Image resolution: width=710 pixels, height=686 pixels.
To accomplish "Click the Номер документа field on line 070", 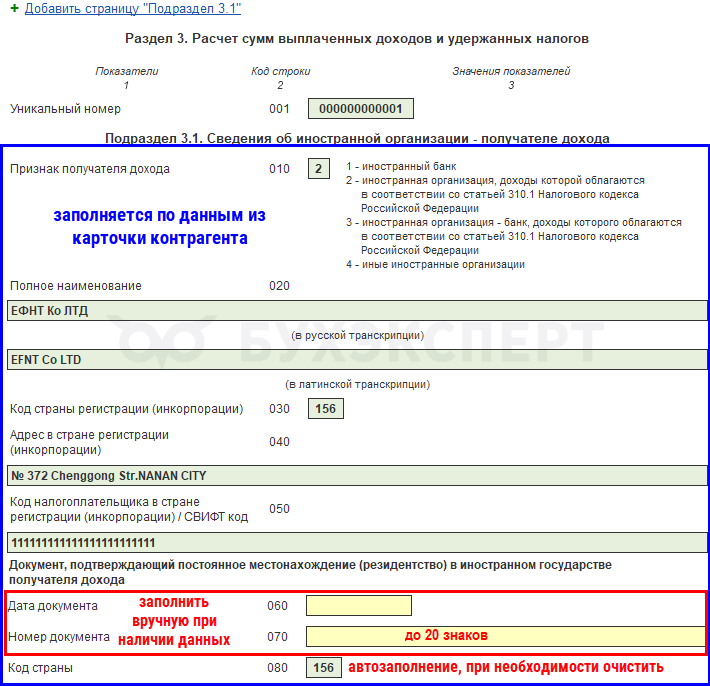I will [505, 636].
